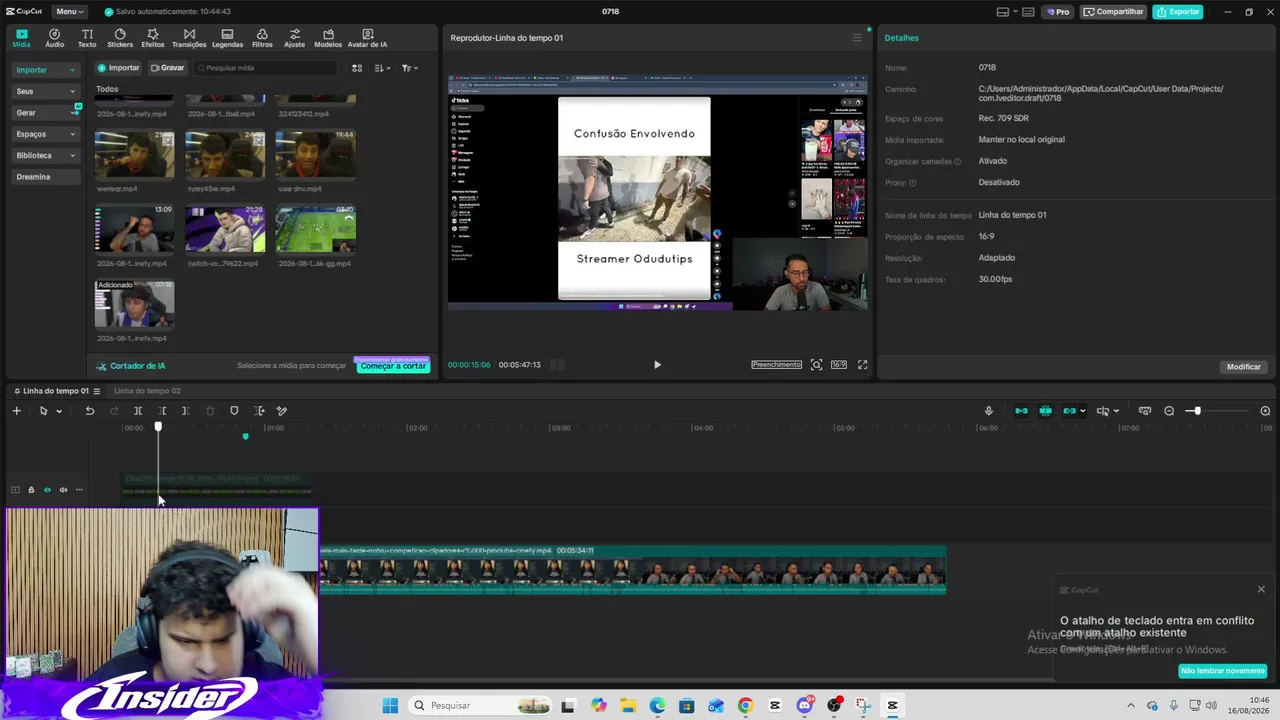Click the Exportar button

pos(1177,12)
